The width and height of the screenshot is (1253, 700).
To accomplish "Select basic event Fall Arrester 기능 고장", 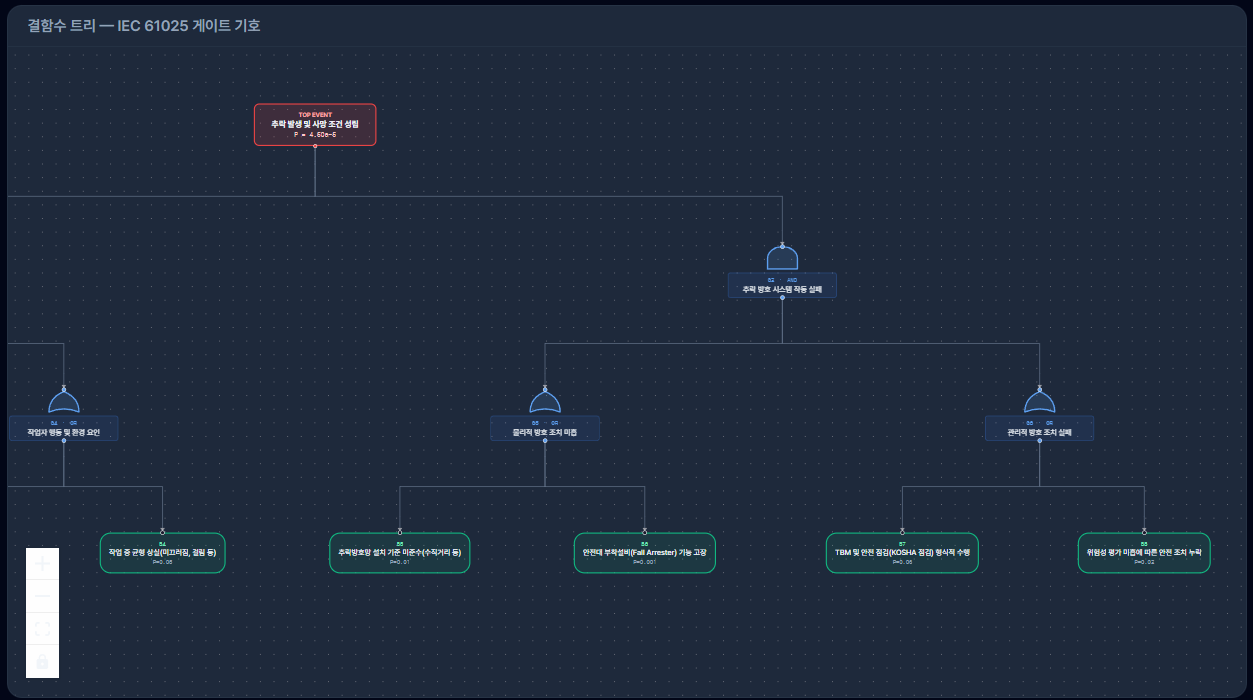I will pos(644,553).
